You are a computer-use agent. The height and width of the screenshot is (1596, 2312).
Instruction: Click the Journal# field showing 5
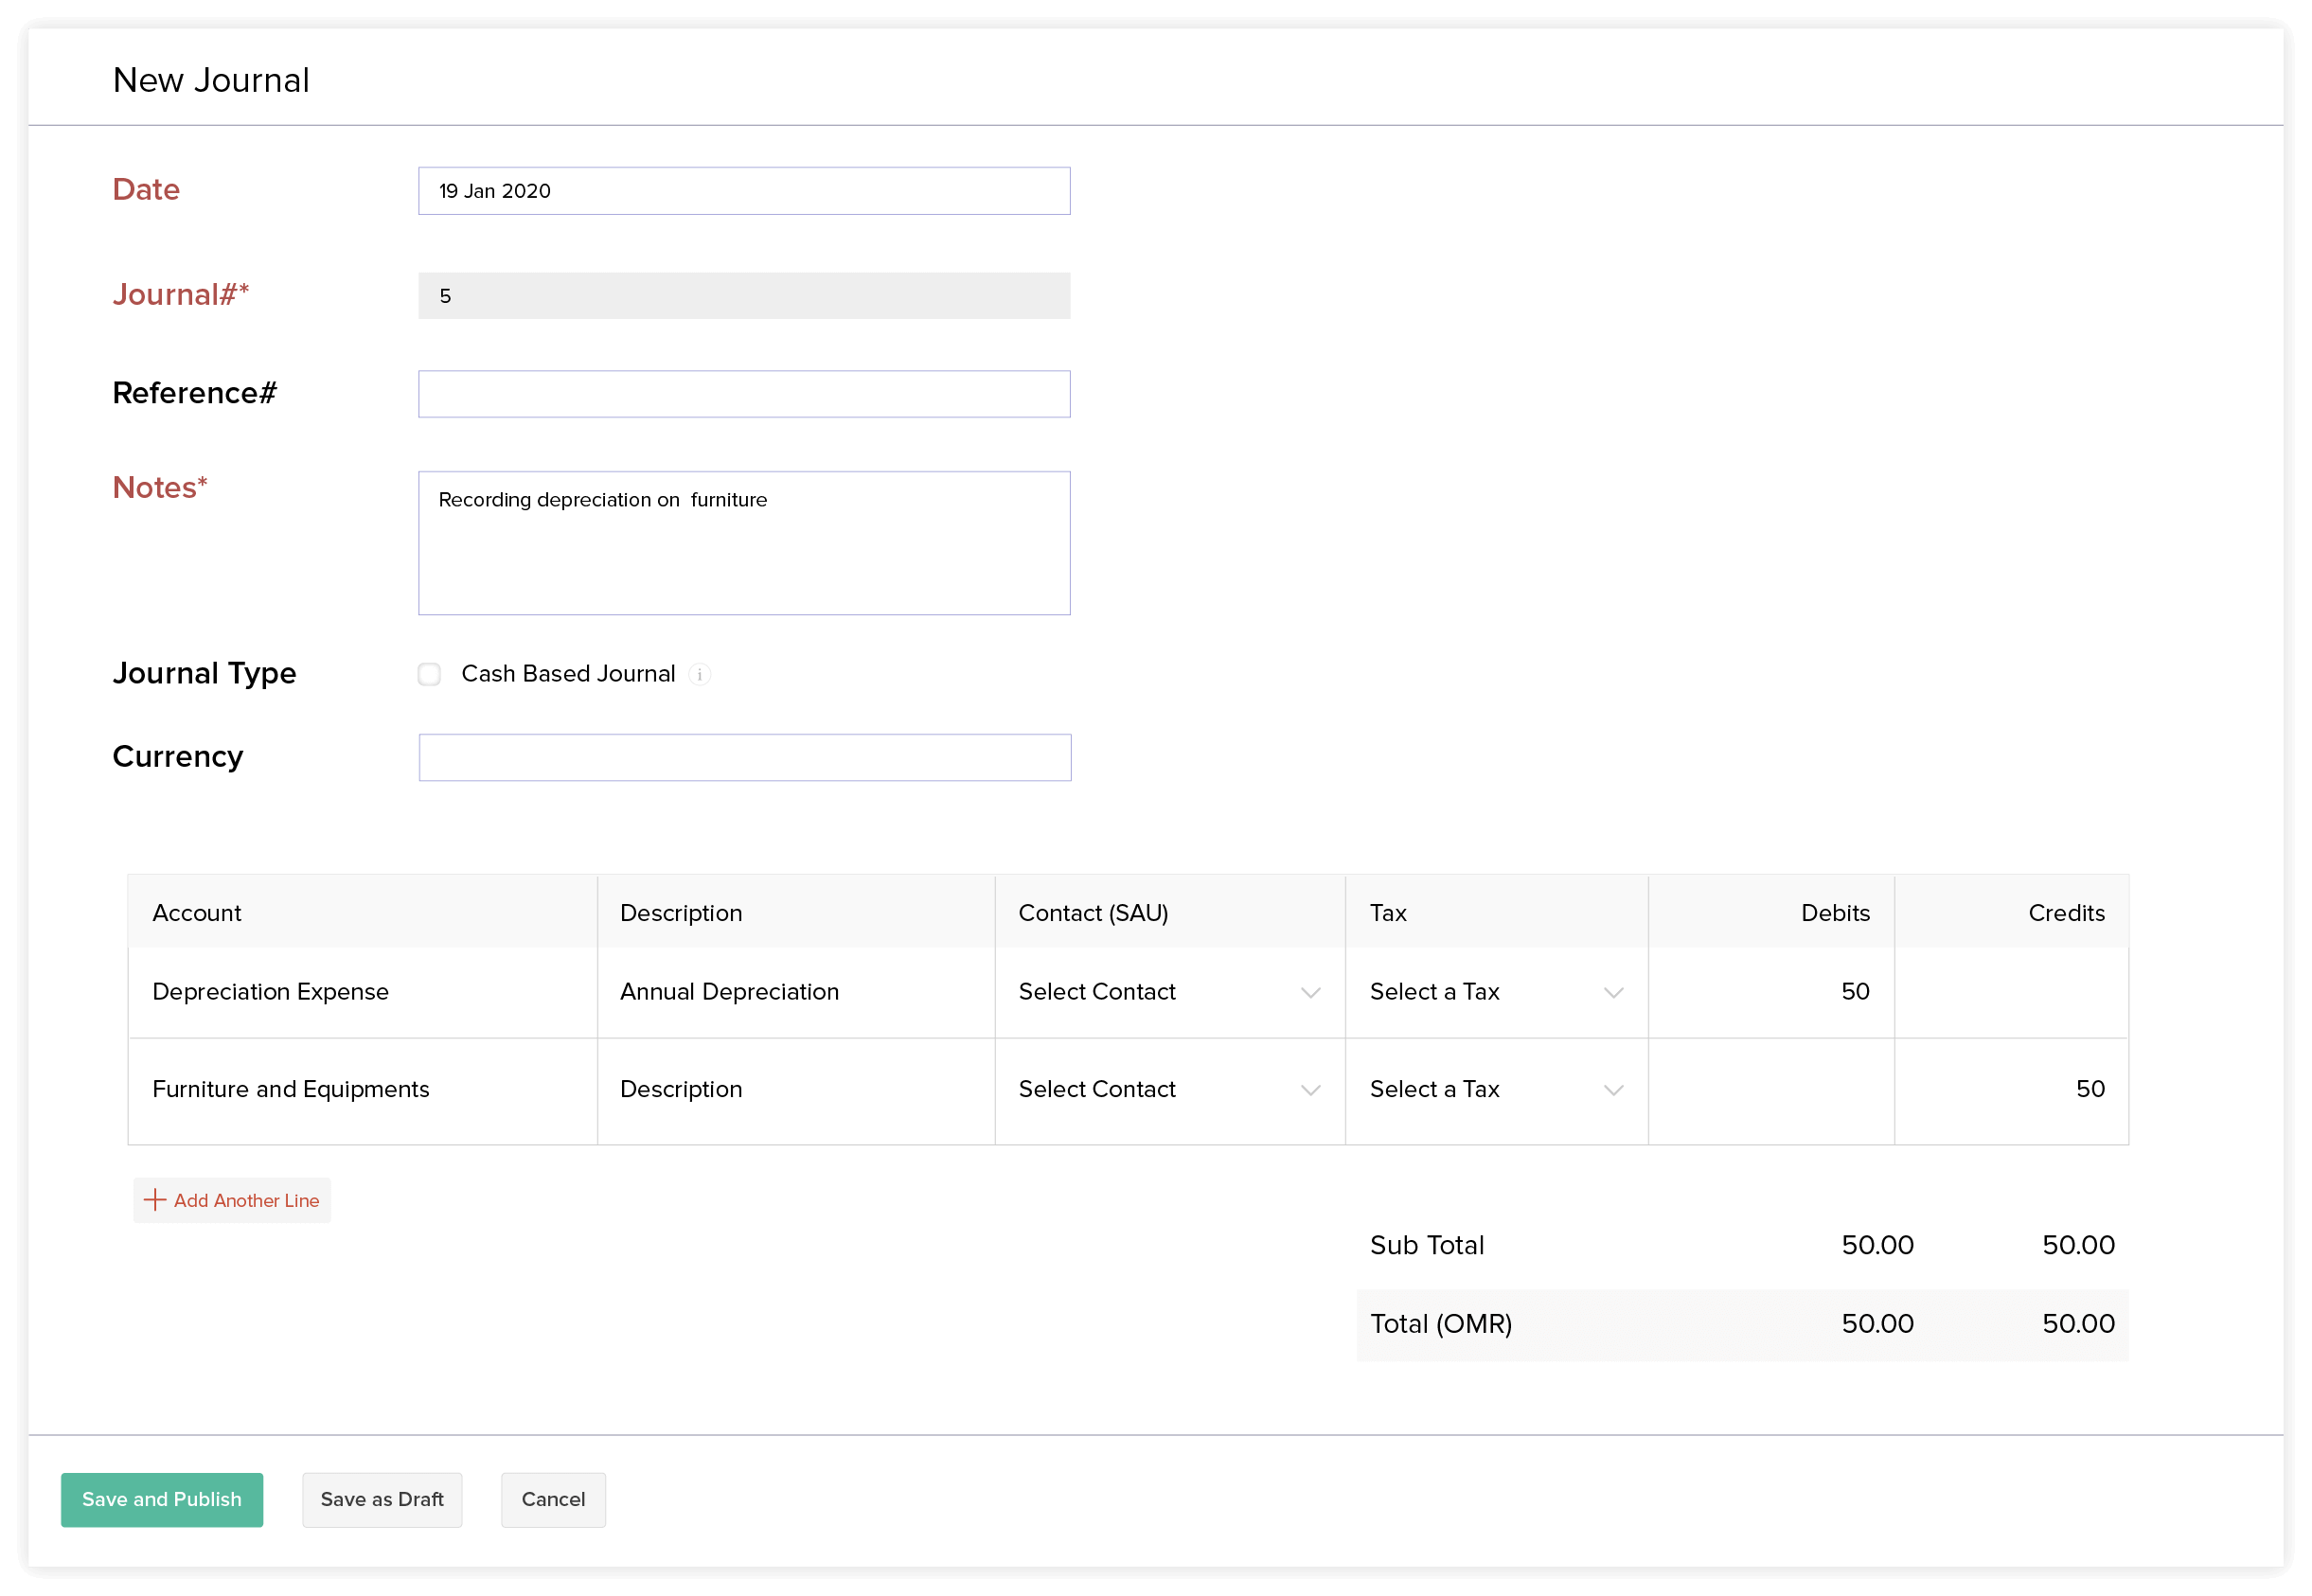tap(744, 296)
